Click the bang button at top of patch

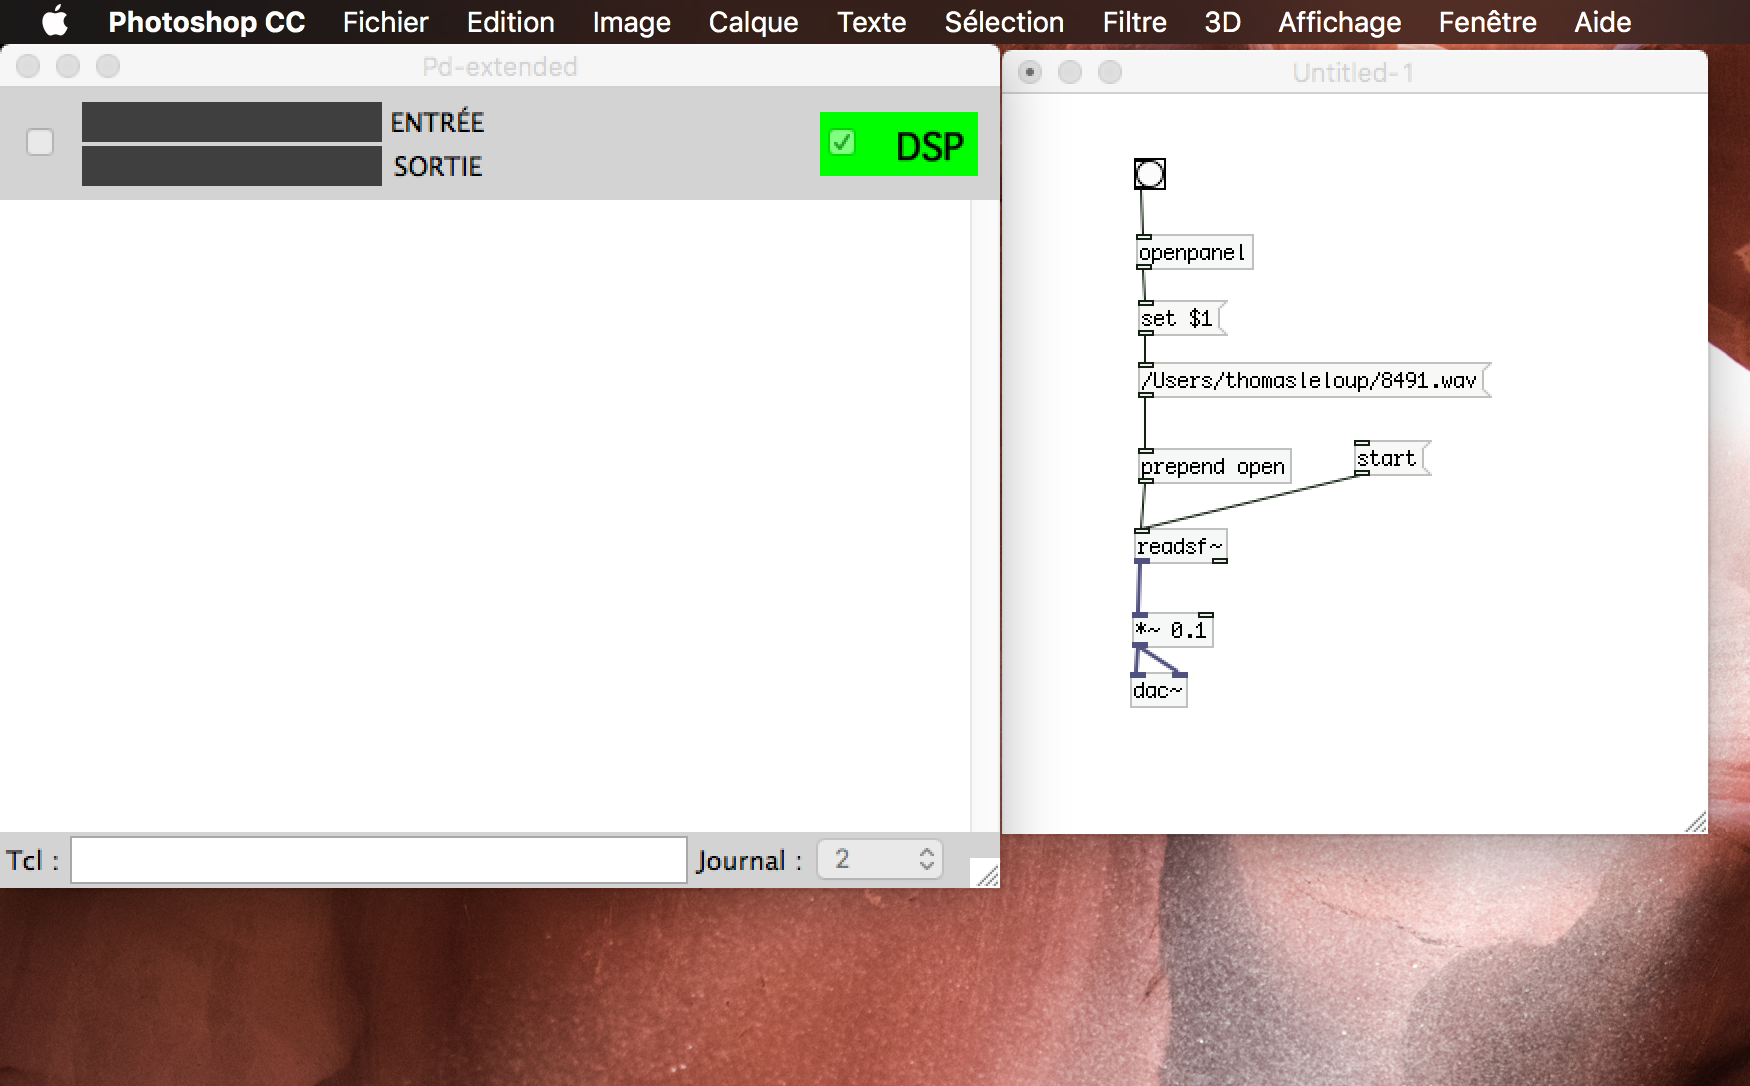point(1149,174)
